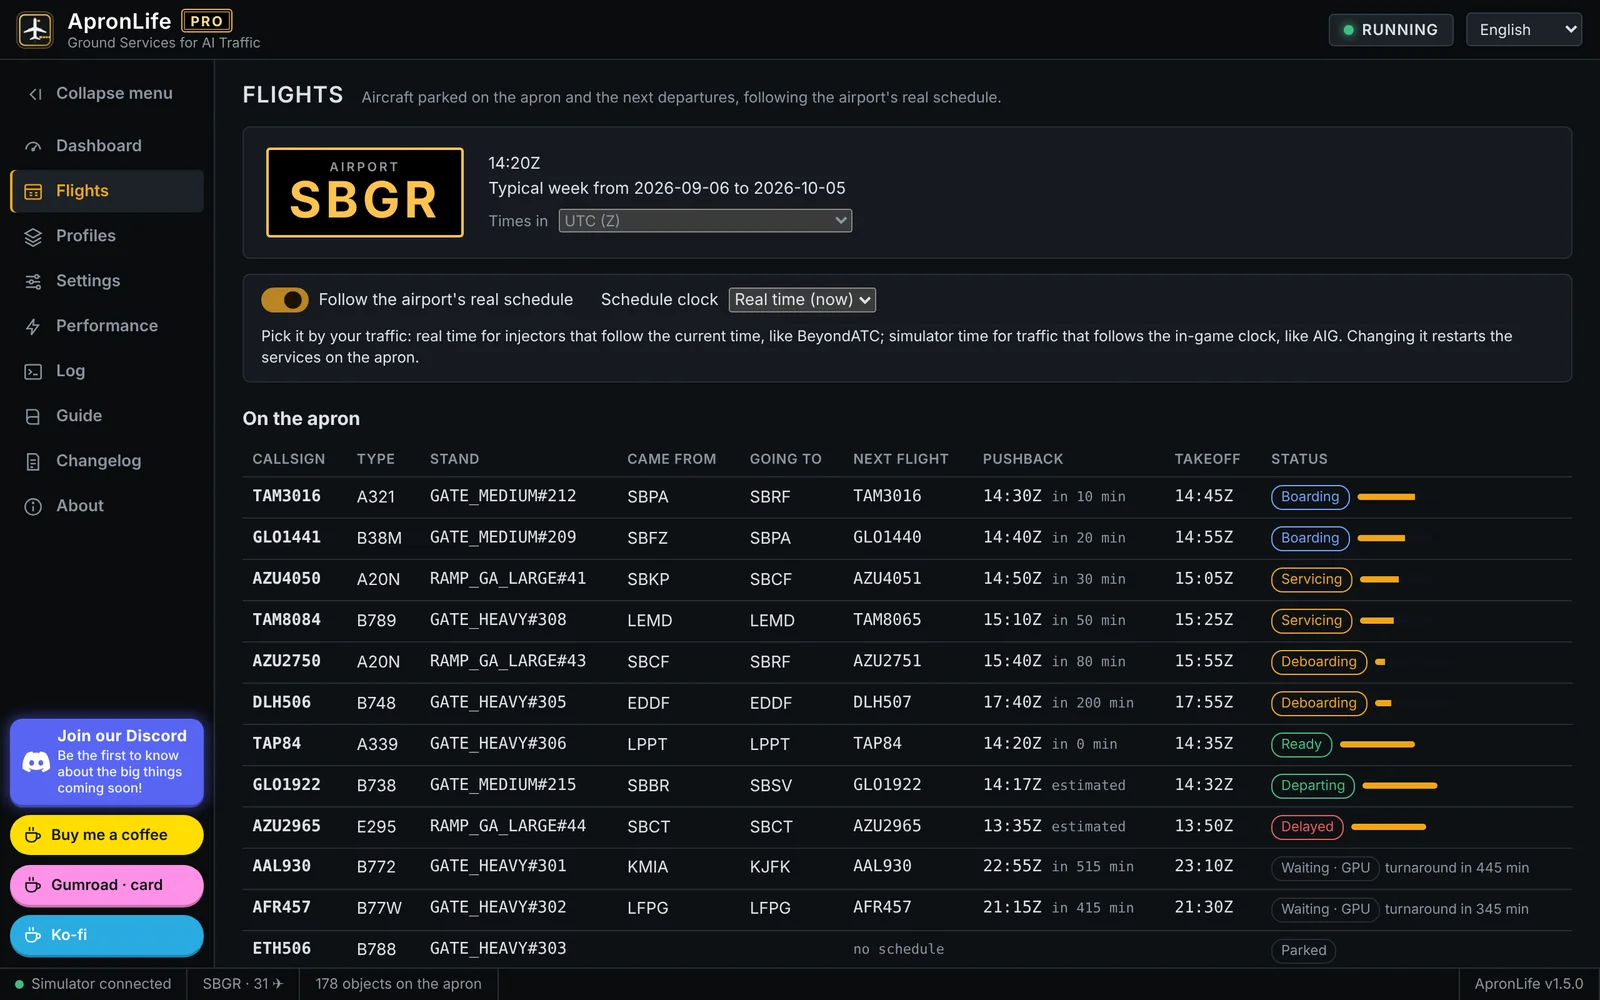Click the SBGR · 31 status bar entry
The image size is (1600, 1000).
tap(242, 984)
